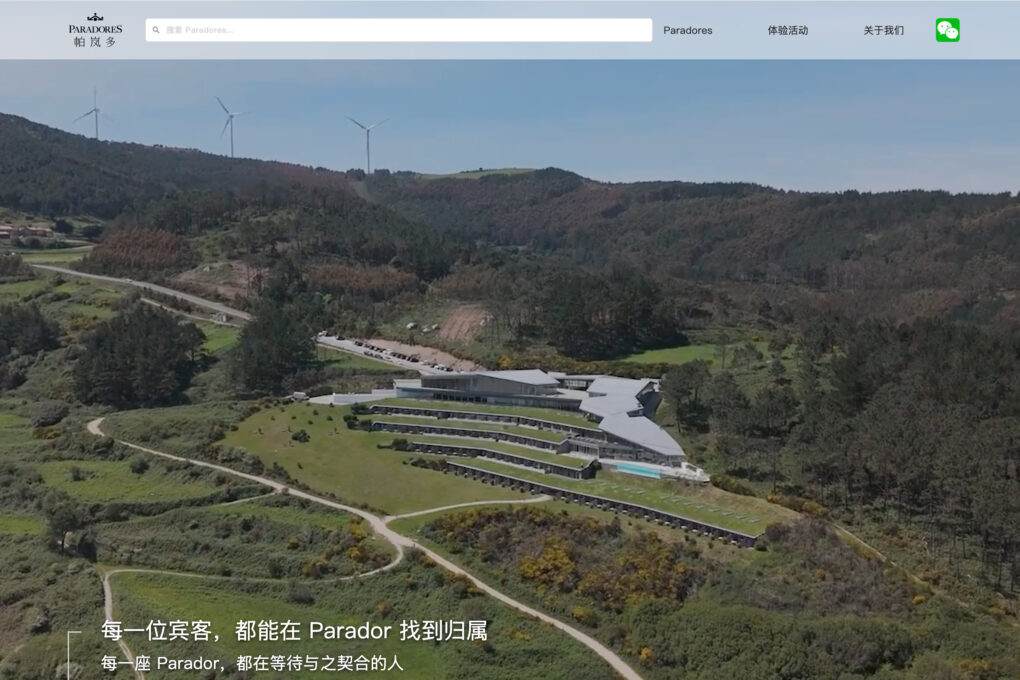This screenshot has width=1020, height=680.
Task: Open the 体验活动 menu item
Action: (x=788, y=30)
